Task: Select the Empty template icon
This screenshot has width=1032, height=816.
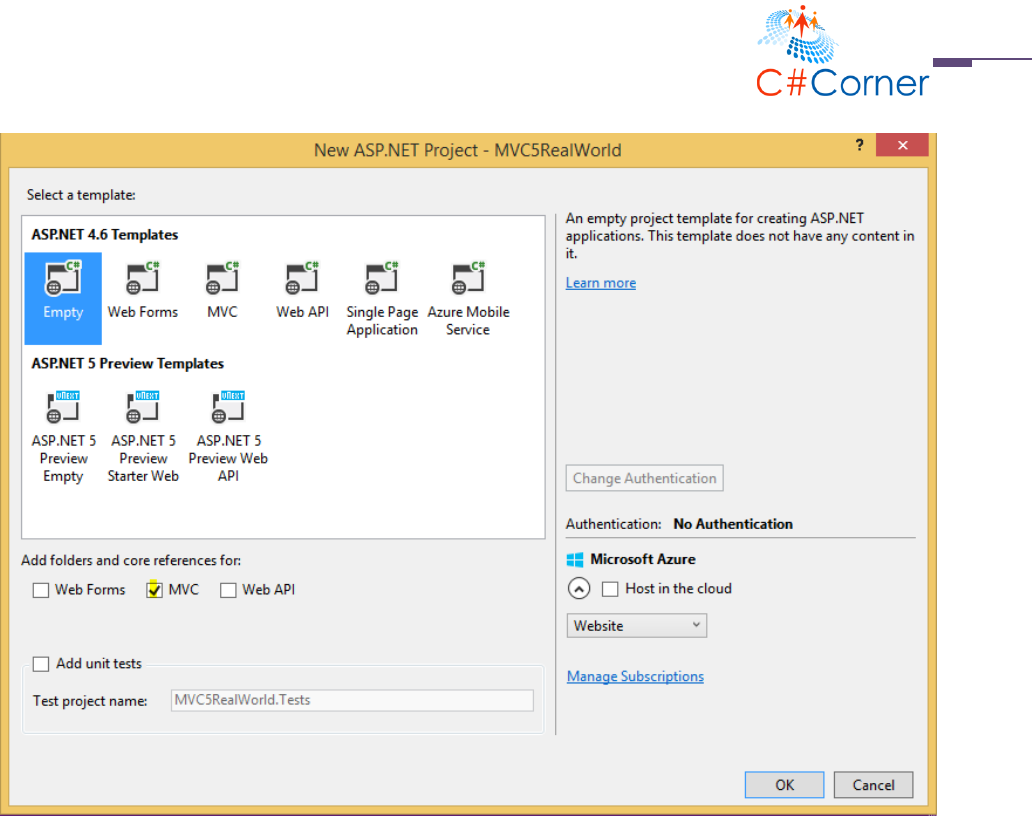Action: (x=63, y=298)
